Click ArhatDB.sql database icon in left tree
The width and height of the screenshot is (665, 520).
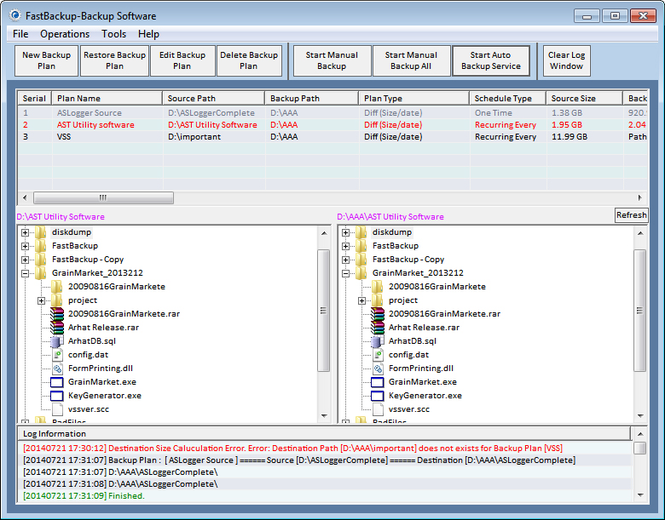point(56,341)
